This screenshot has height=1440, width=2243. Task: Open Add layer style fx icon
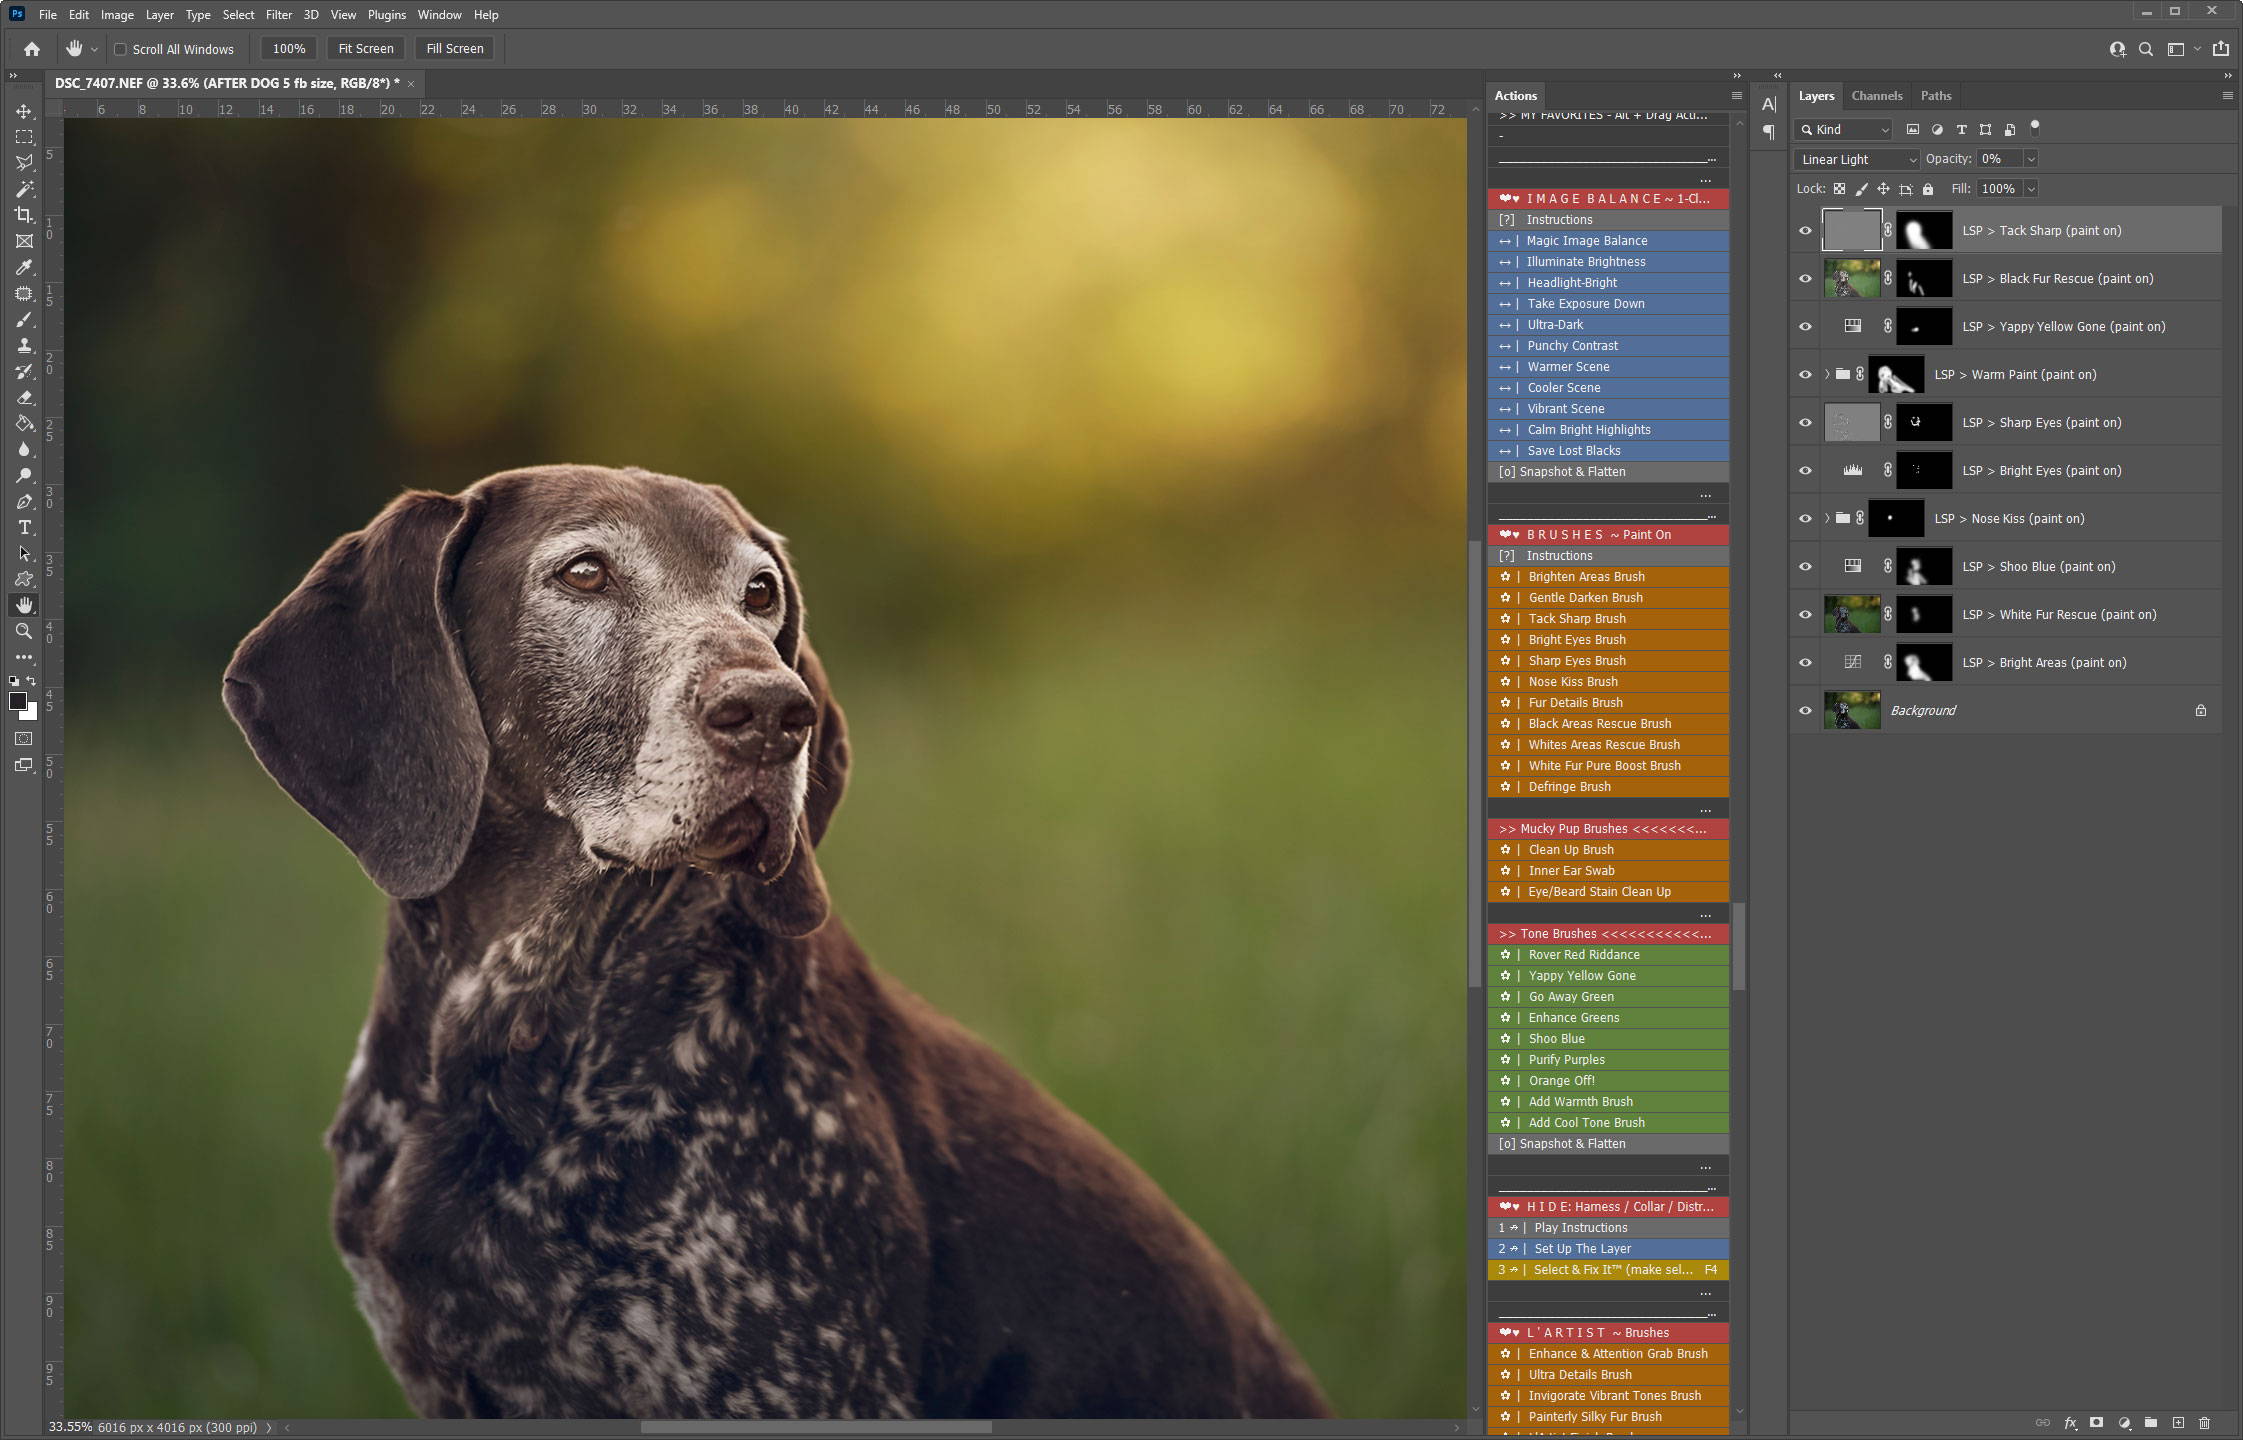(2070, 1422)
